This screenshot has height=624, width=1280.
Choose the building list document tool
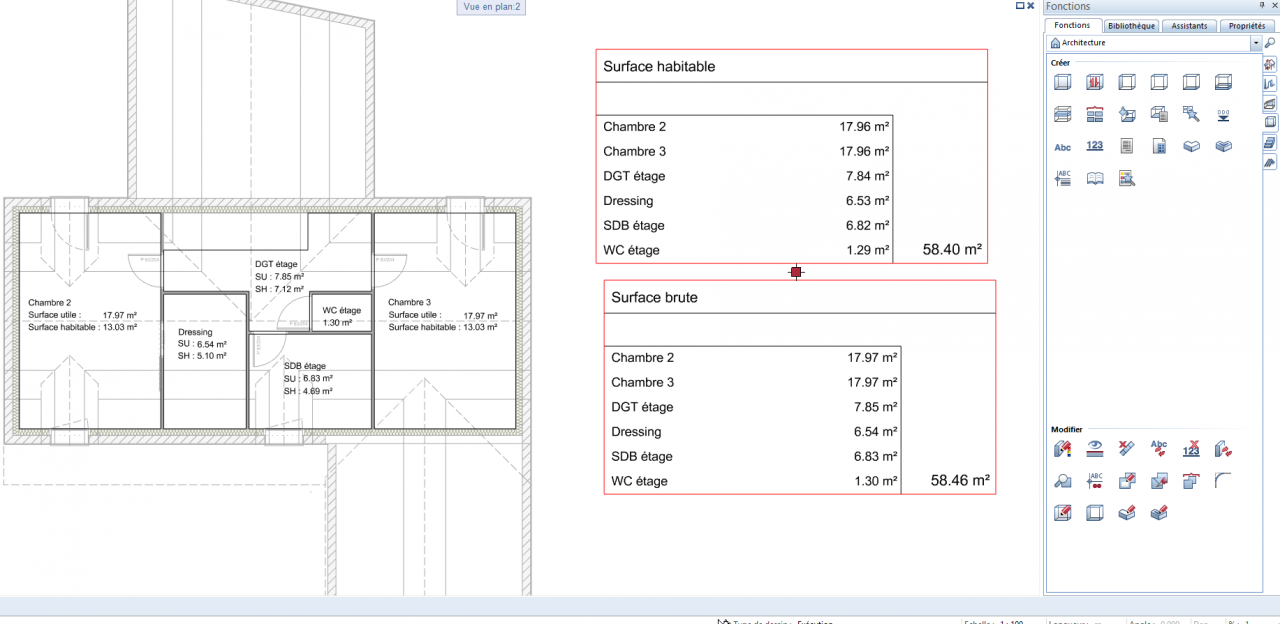pos(1159,146)
